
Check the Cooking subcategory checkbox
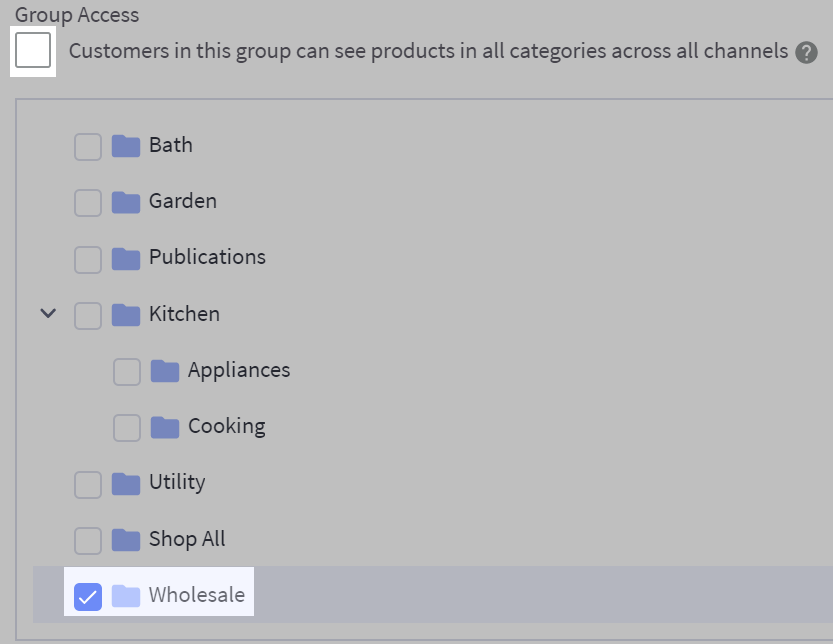pos(126,426)
